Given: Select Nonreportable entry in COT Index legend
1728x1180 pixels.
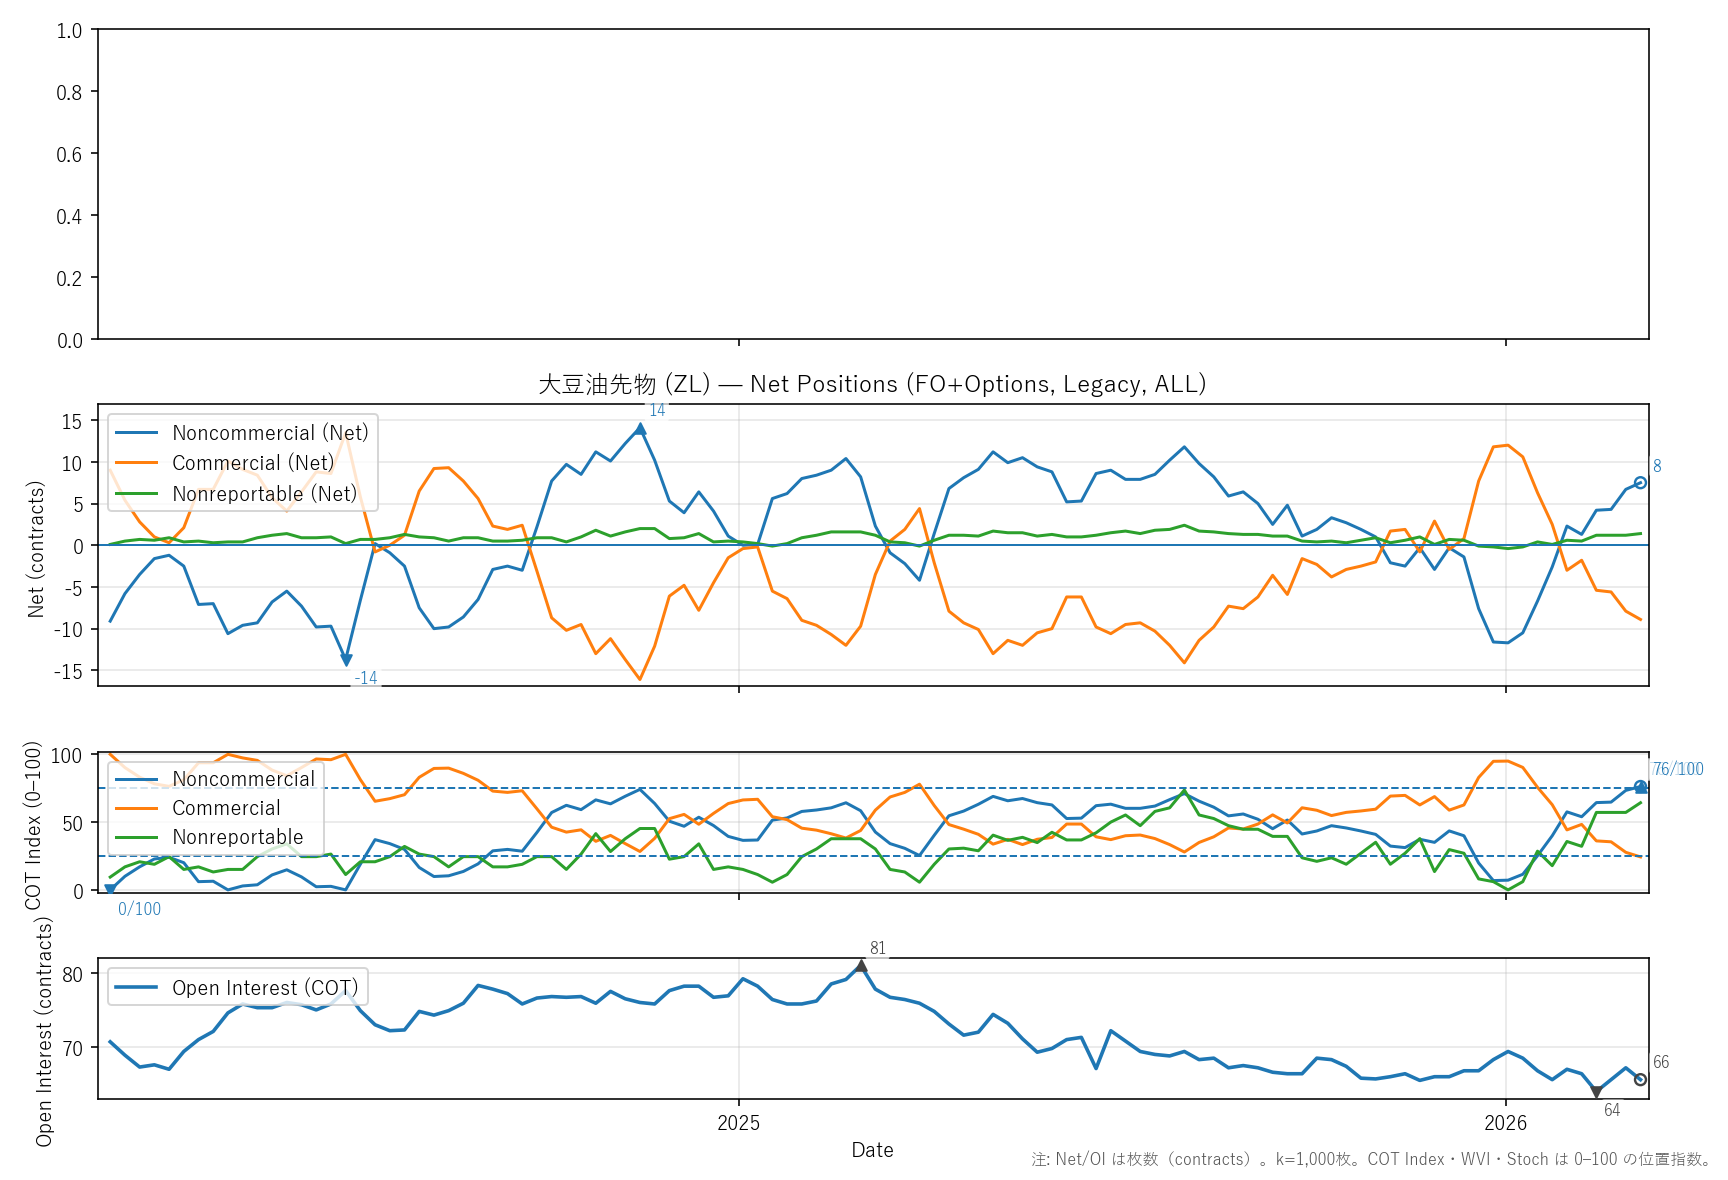Looking at the screenshot, I should pos(237,837).
